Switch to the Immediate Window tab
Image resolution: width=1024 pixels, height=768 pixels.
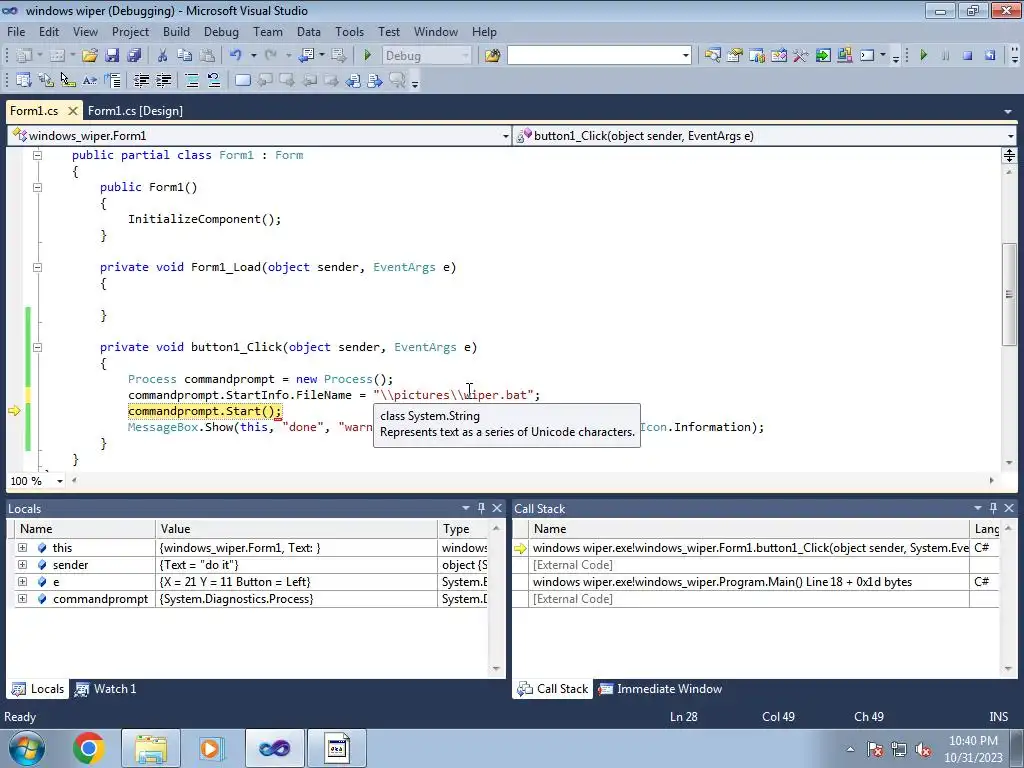[x=661, y=688]
